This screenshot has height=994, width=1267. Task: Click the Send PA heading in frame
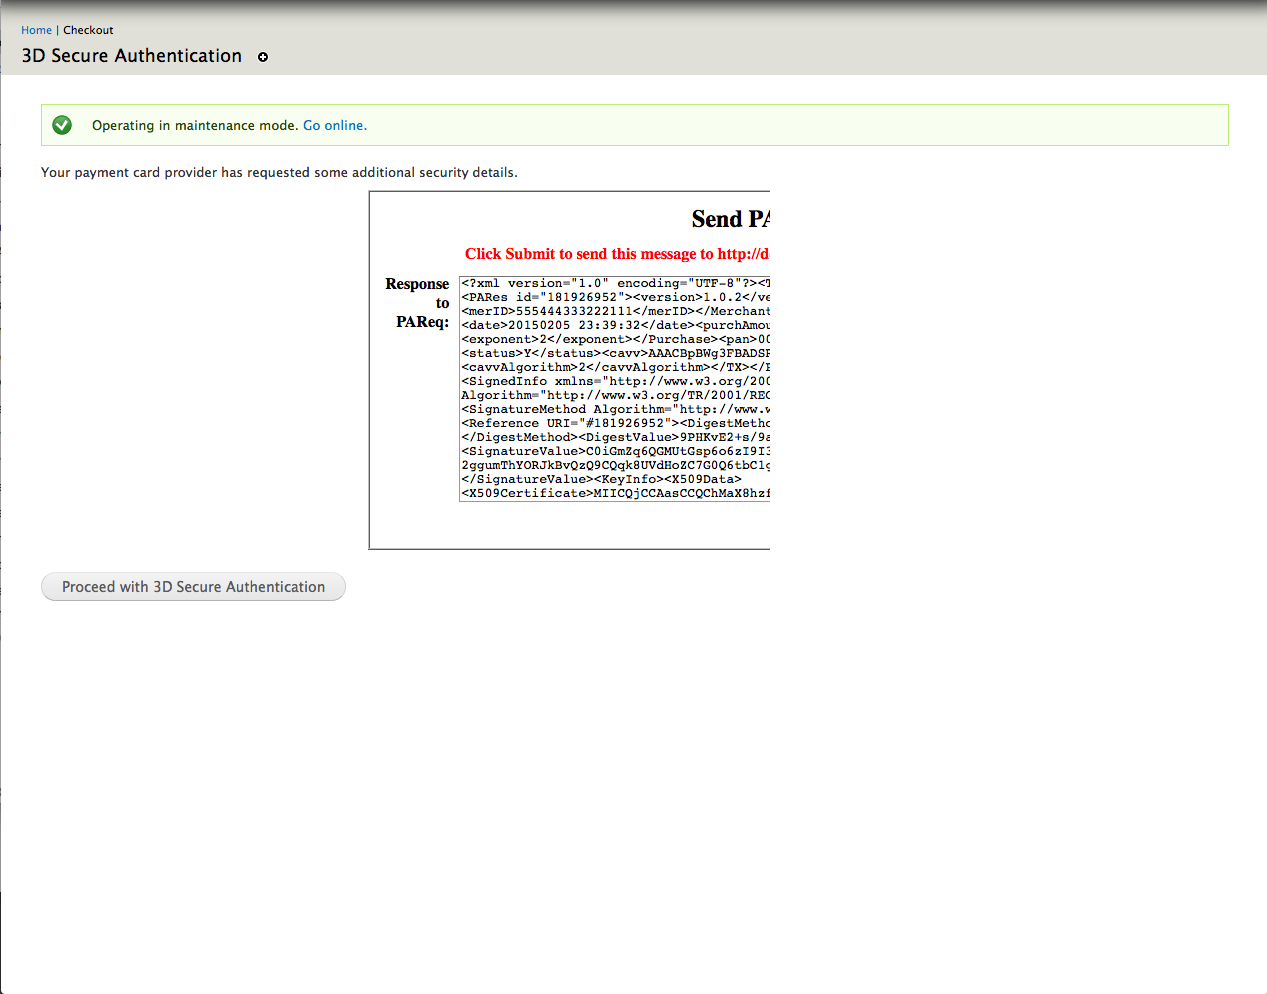[x=729, y=219]
